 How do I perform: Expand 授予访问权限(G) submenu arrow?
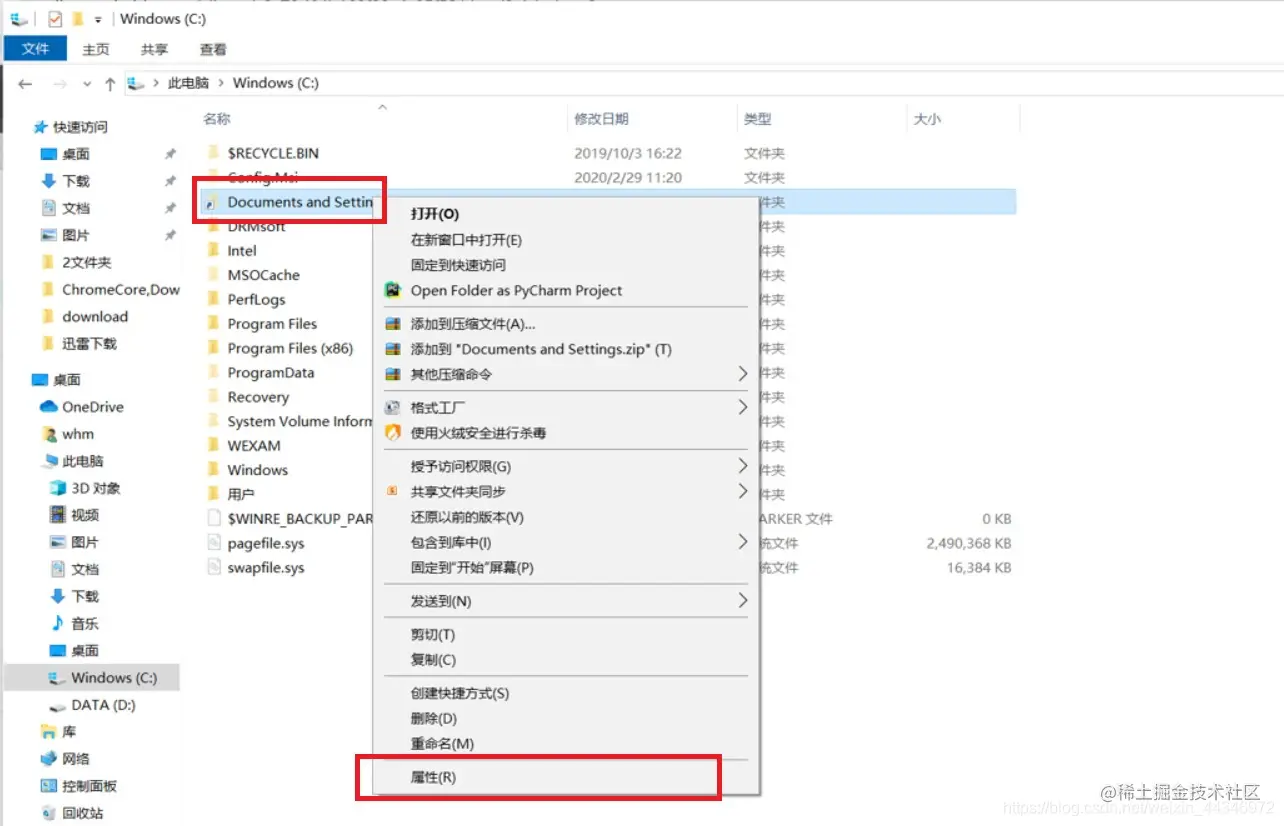click(742, 466)
